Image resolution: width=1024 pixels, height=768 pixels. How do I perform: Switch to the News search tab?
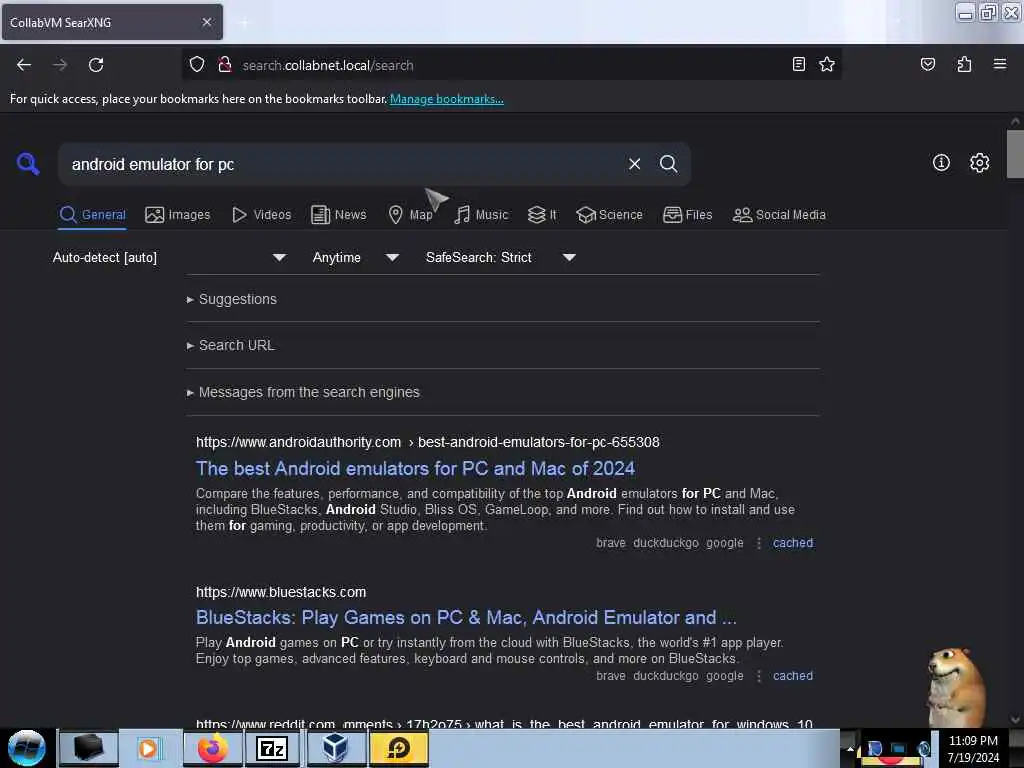(x=339, y=215)
